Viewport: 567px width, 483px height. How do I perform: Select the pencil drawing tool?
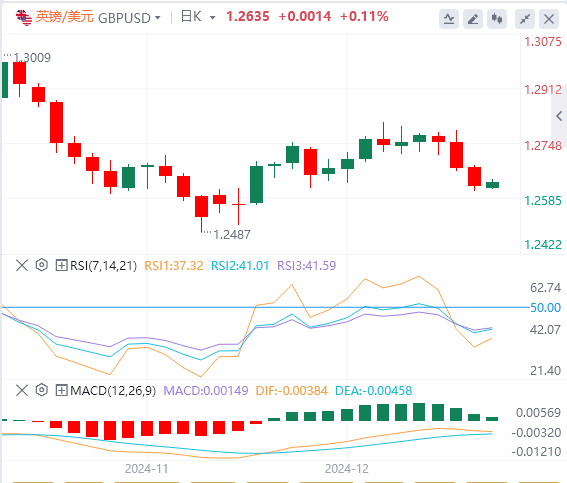(x=473, y=19)
